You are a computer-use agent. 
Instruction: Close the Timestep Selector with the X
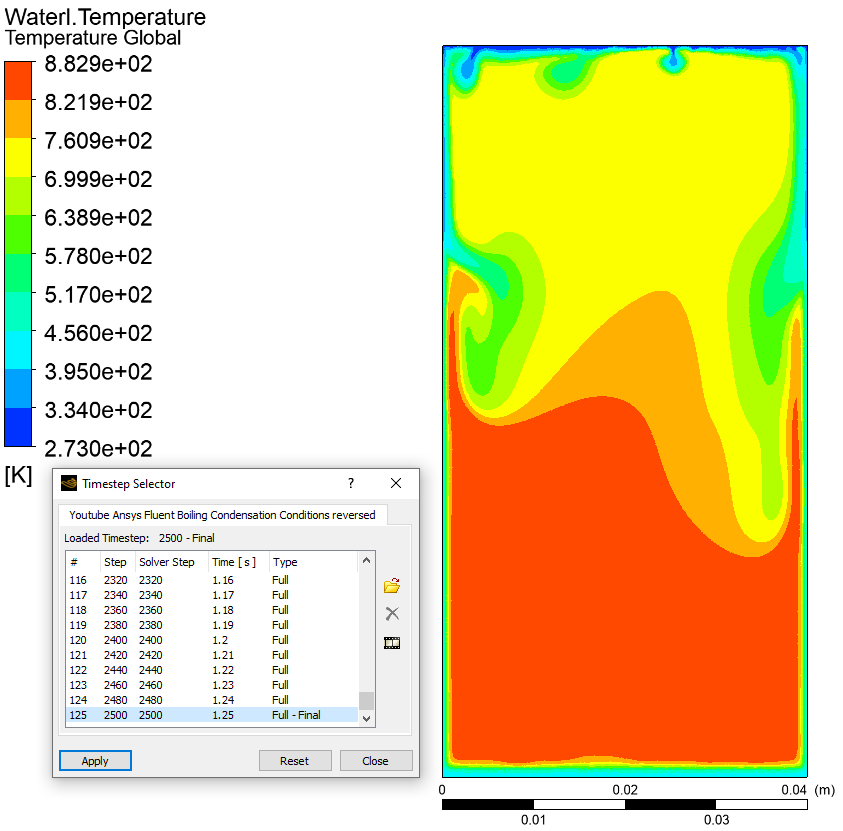396,484
